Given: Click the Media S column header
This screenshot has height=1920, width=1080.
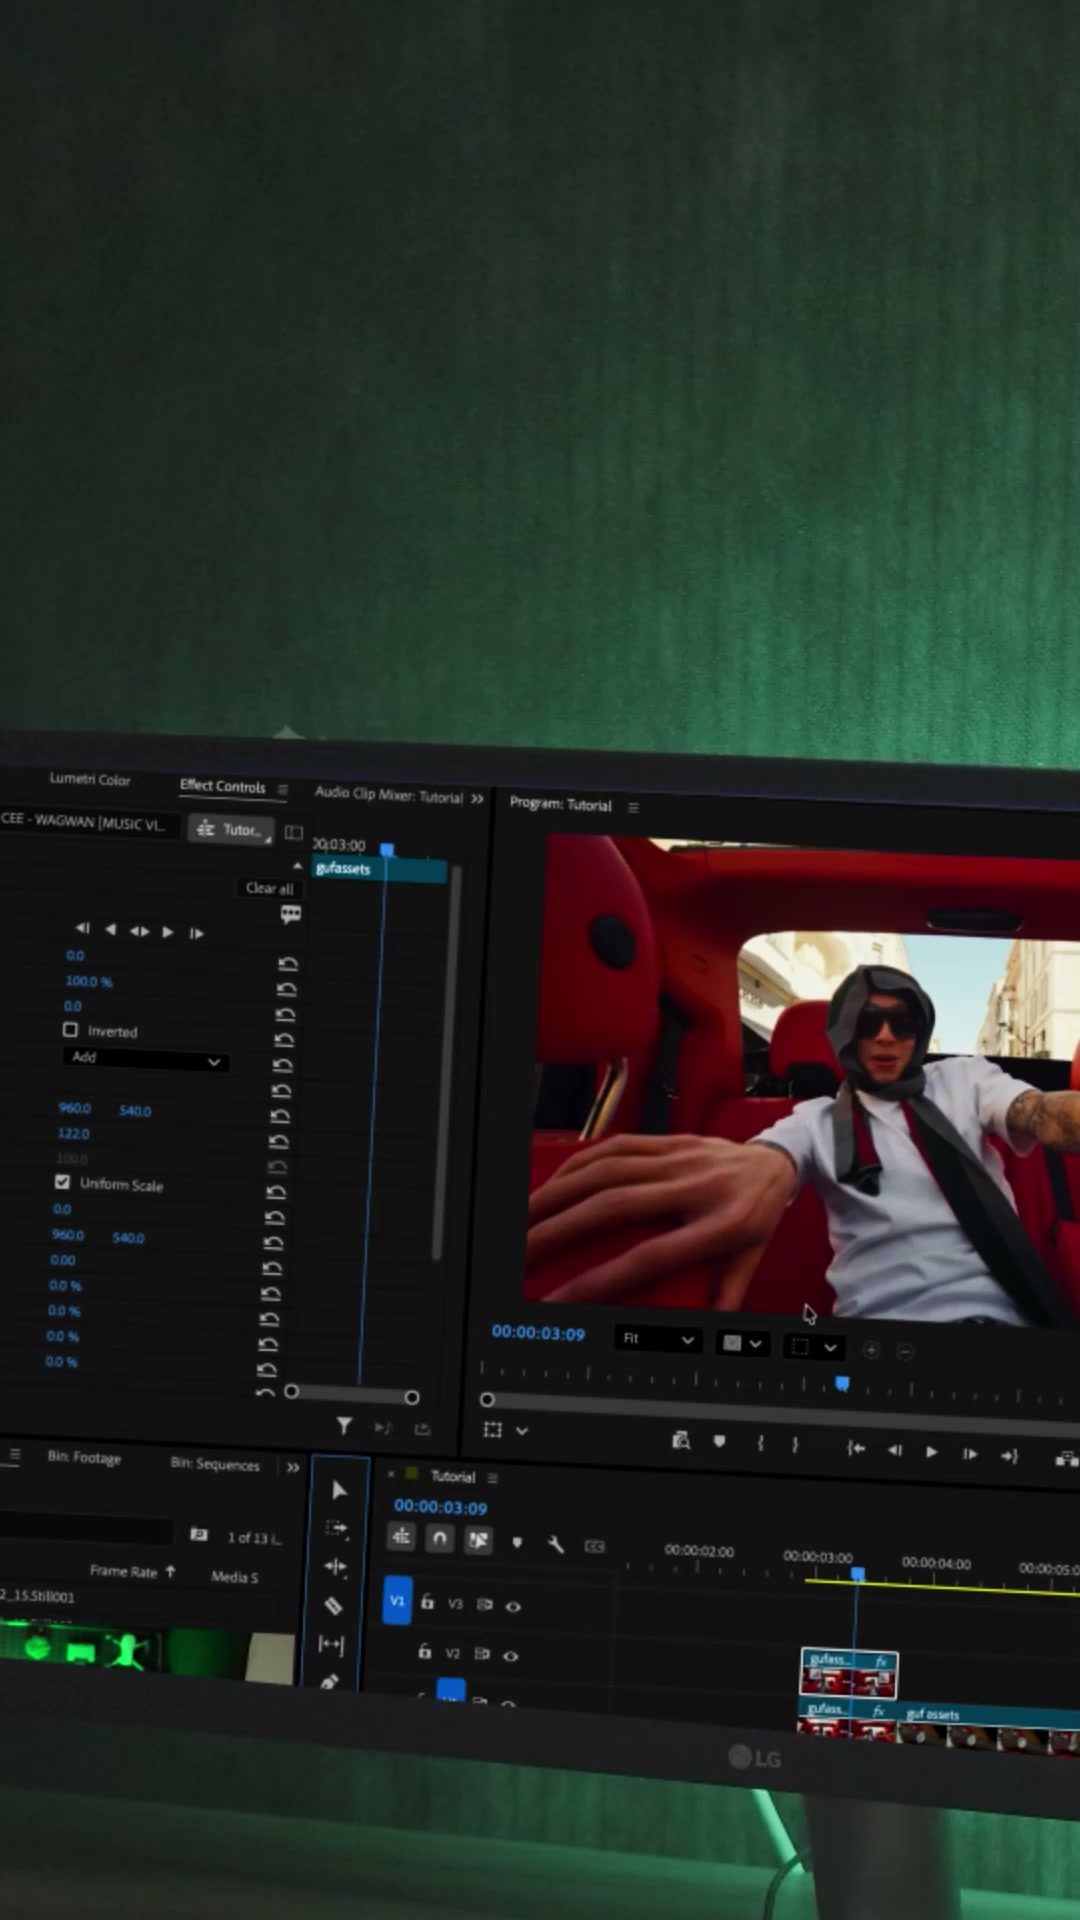Looking at the screenshot, I should pyautogui.click(x=234, y=1577).
